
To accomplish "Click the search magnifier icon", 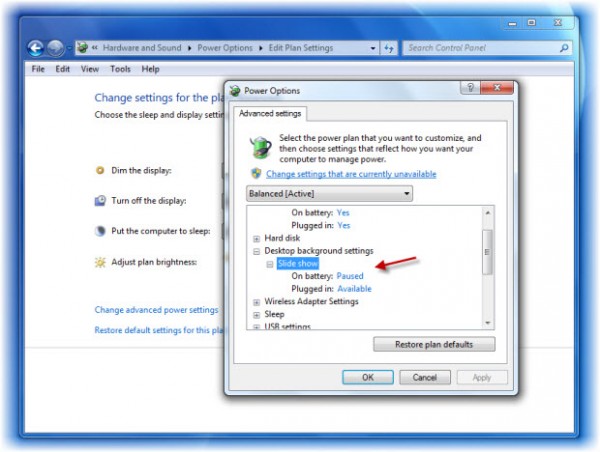I will click(x=564, y=48).
